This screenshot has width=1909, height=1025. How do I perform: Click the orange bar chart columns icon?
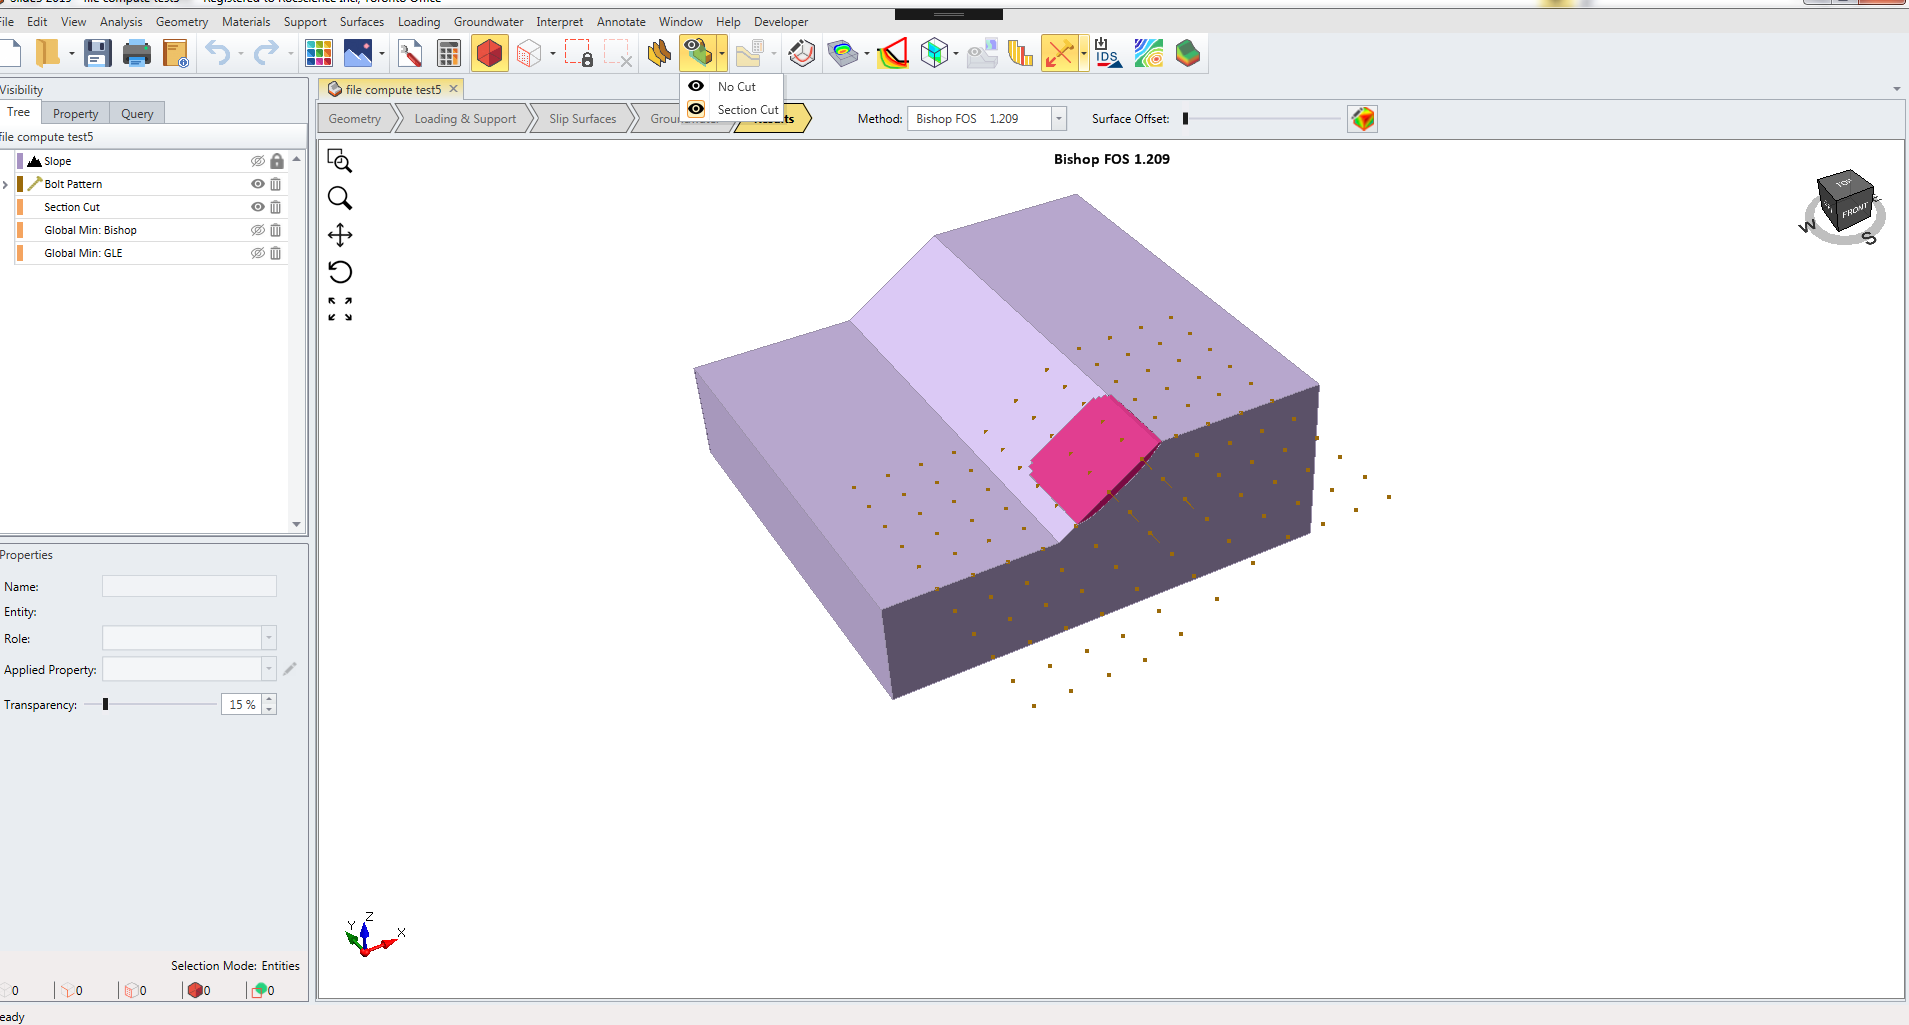(1020, 53)
